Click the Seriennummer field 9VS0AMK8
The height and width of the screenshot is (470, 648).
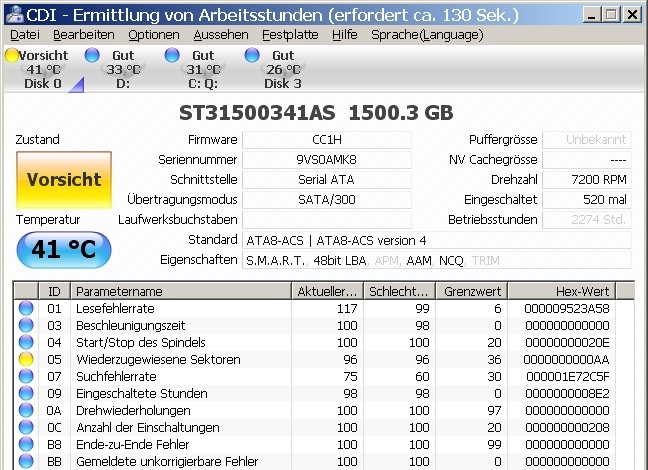point(327,160)
